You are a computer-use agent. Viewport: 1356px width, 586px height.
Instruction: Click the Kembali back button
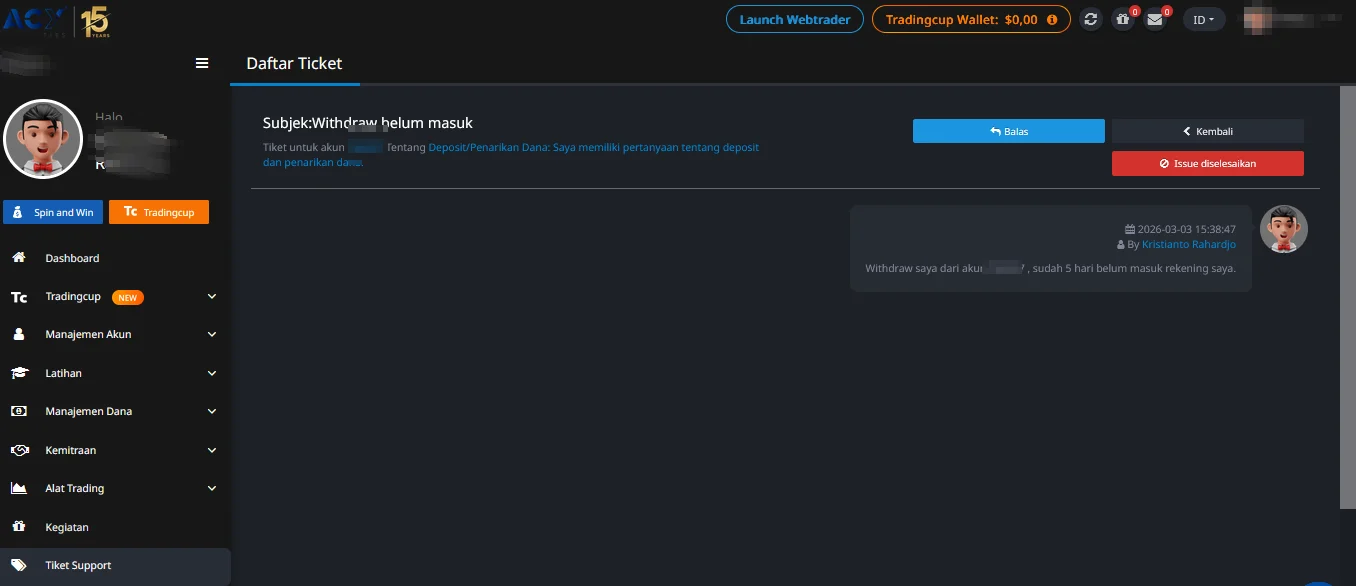click(1208, 131)
